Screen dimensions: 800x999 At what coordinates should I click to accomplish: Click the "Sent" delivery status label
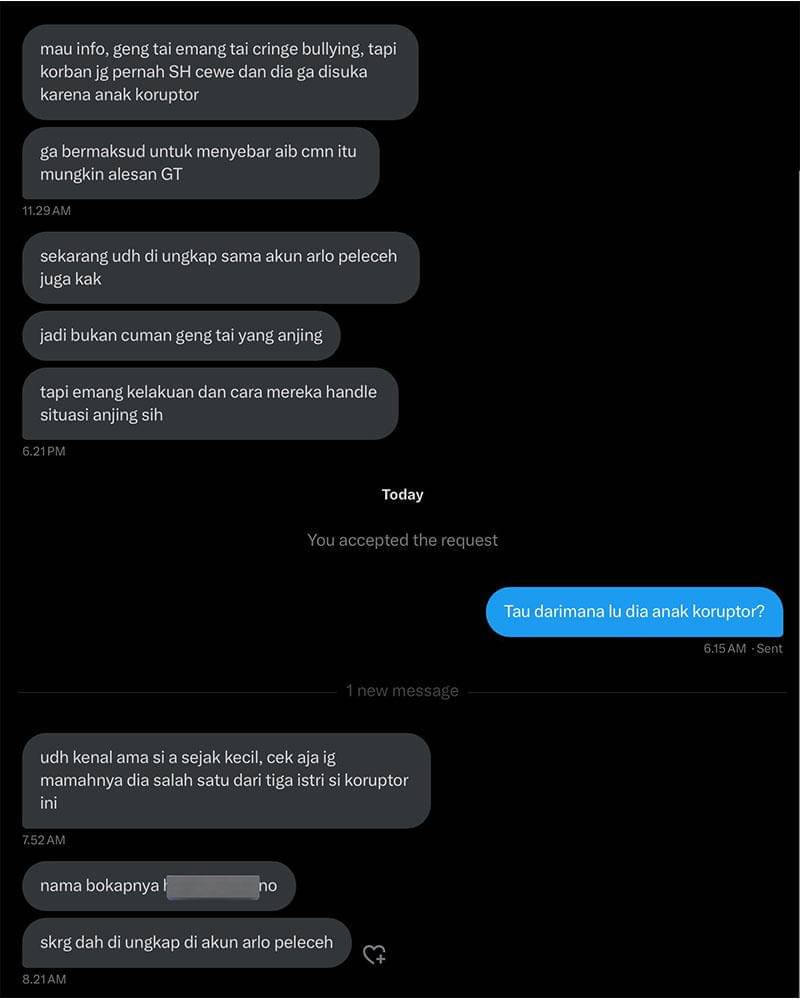769,649
